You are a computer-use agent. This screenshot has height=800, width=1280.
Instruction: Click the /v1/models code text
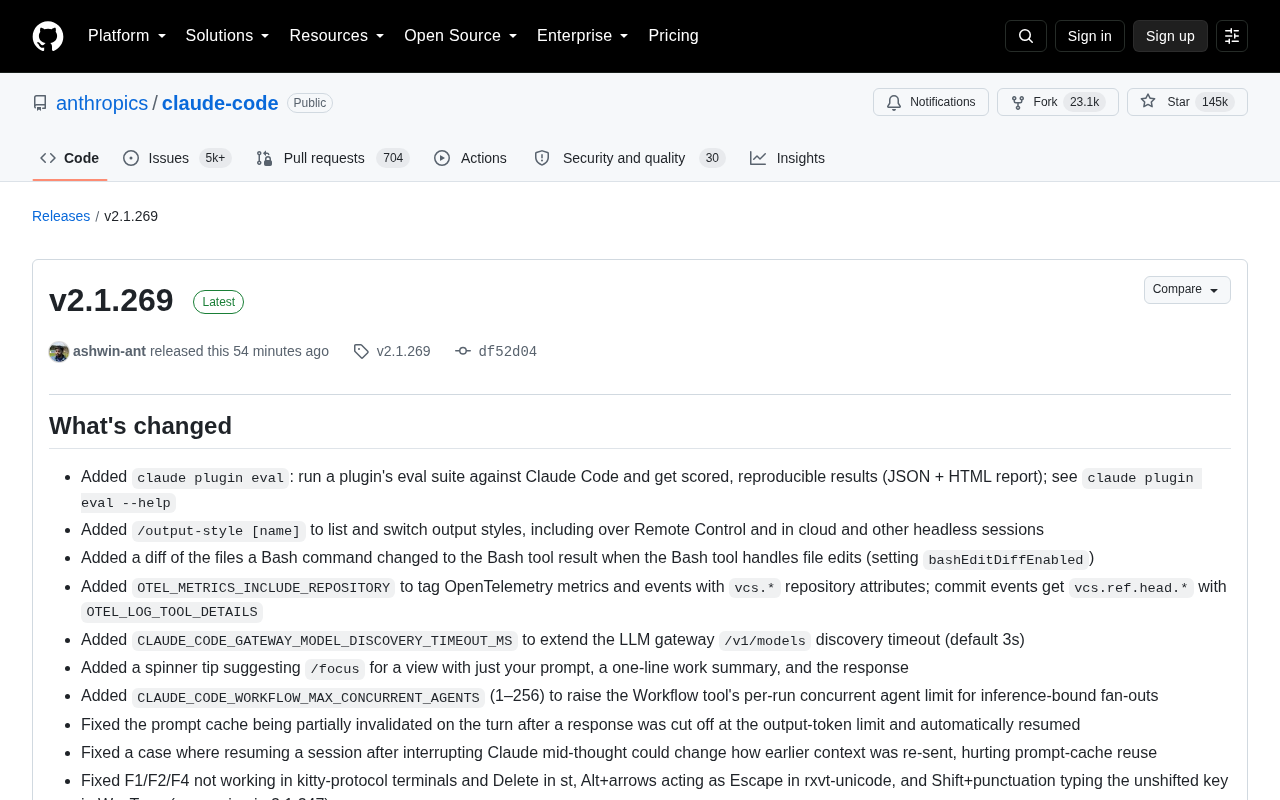coord(765,641)
